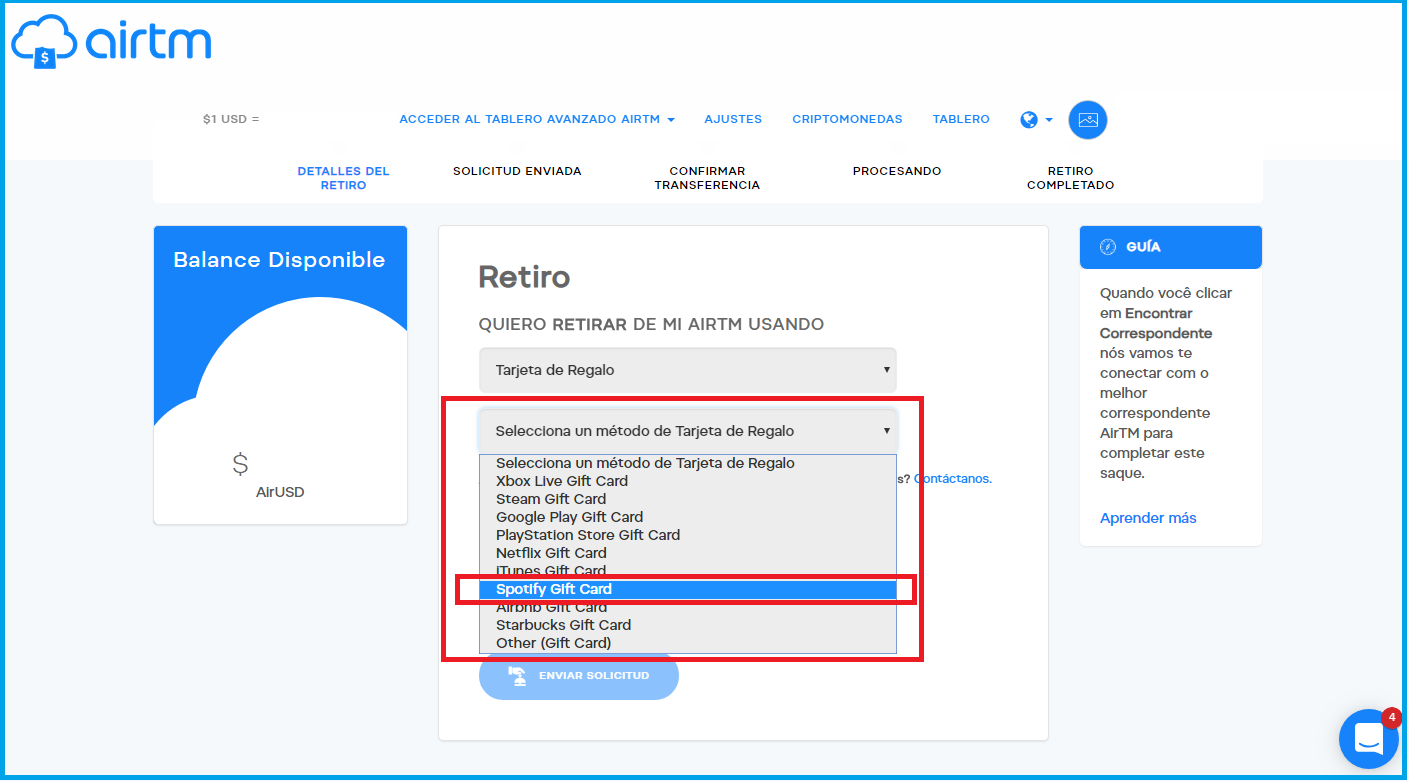Click the Airtm cloud logo
1409x781 pixels.
(111, 42)
